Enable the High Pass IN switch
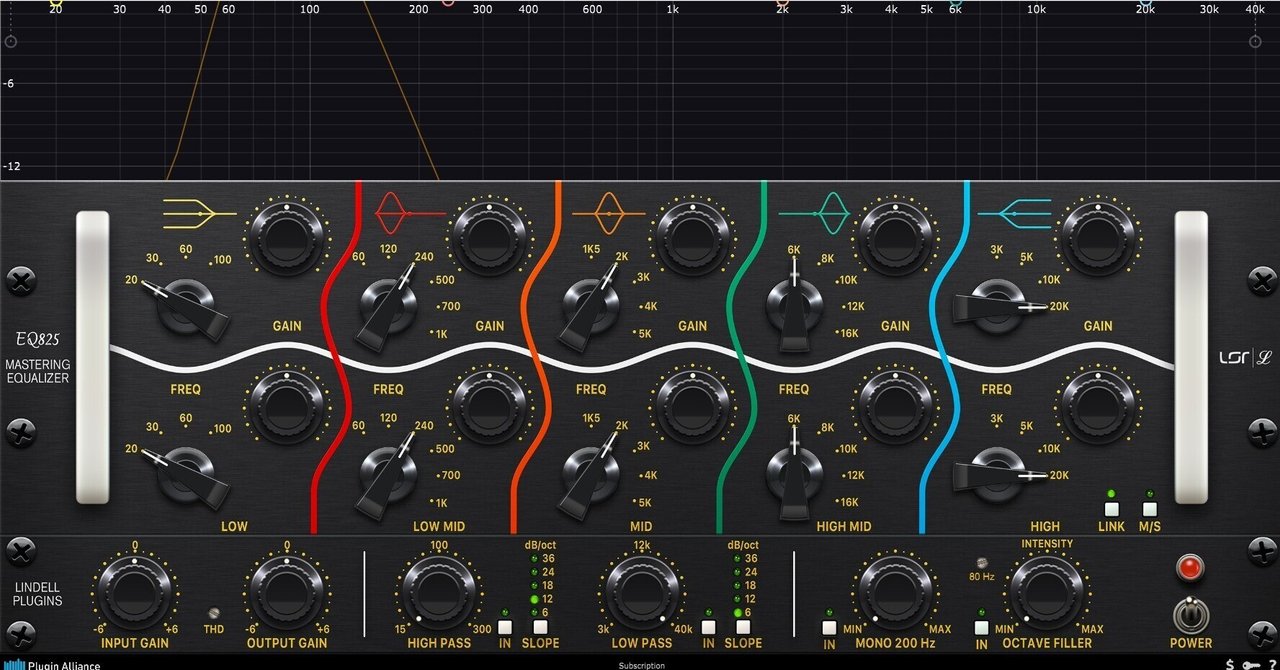Image resolution: width=1280 pixels, height=670 pixels. pyautogui.click(x=503, y=626)
